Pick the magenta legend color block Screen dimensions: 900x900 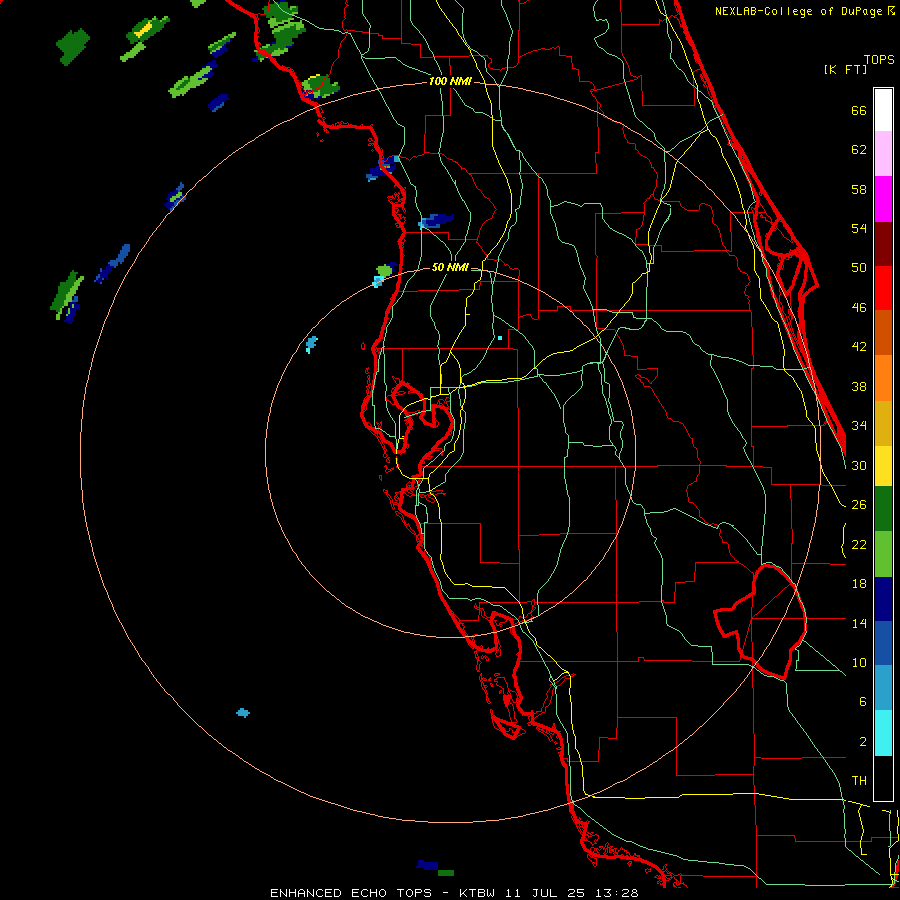click(x=883, y=199)
